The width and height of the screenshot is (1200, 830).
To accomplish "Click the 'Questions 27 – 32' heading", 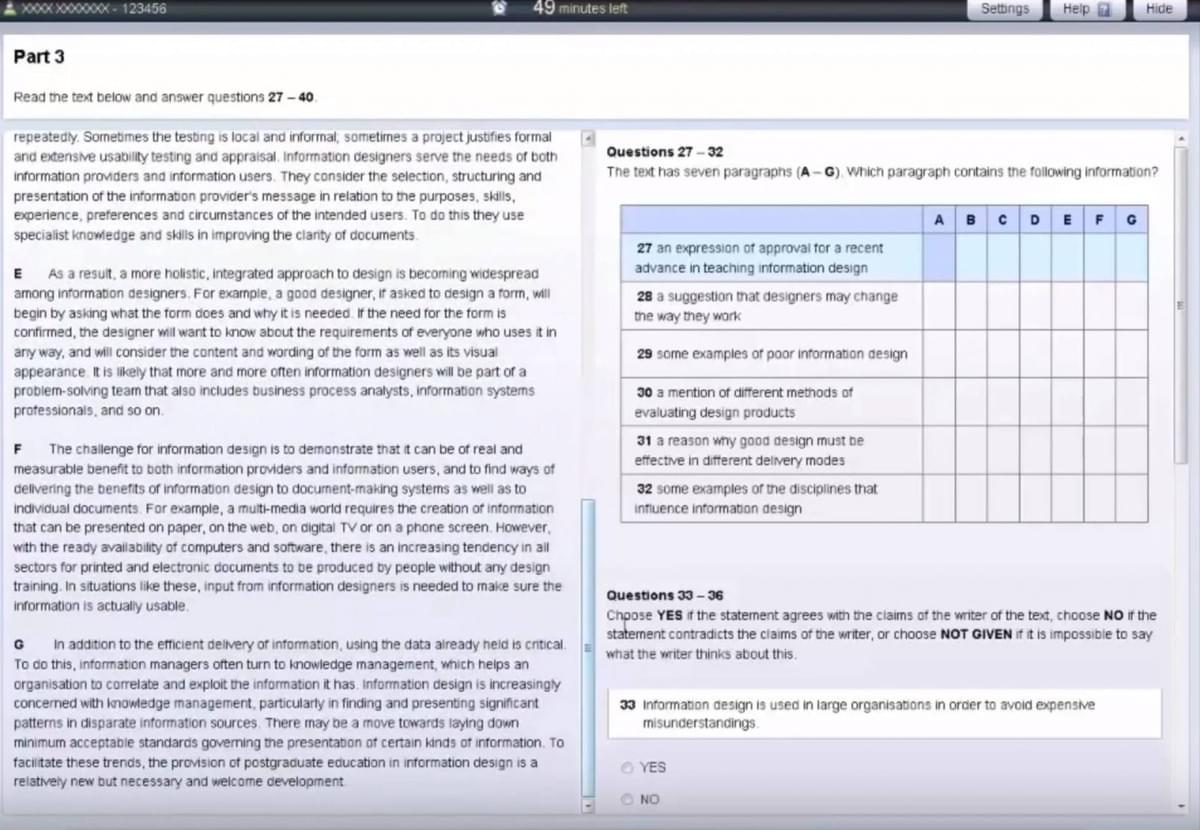I will point(664,152).
